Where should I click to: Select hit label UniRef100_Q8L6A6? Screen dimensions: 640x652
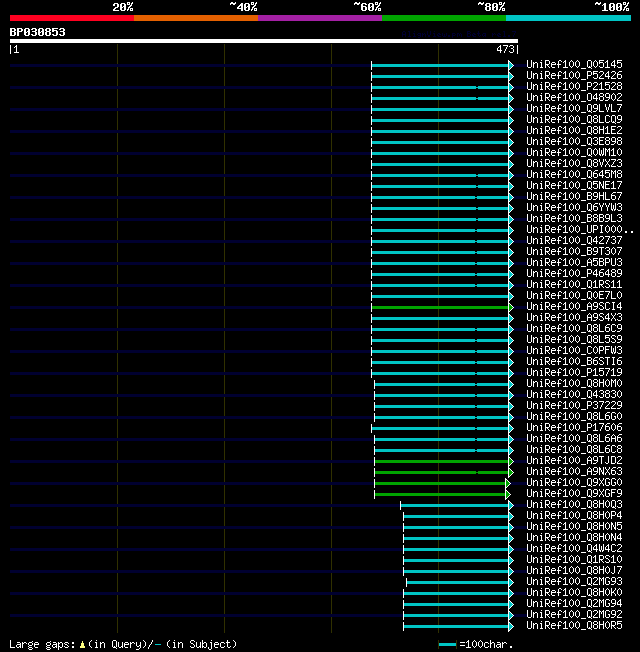pos(574,439)
